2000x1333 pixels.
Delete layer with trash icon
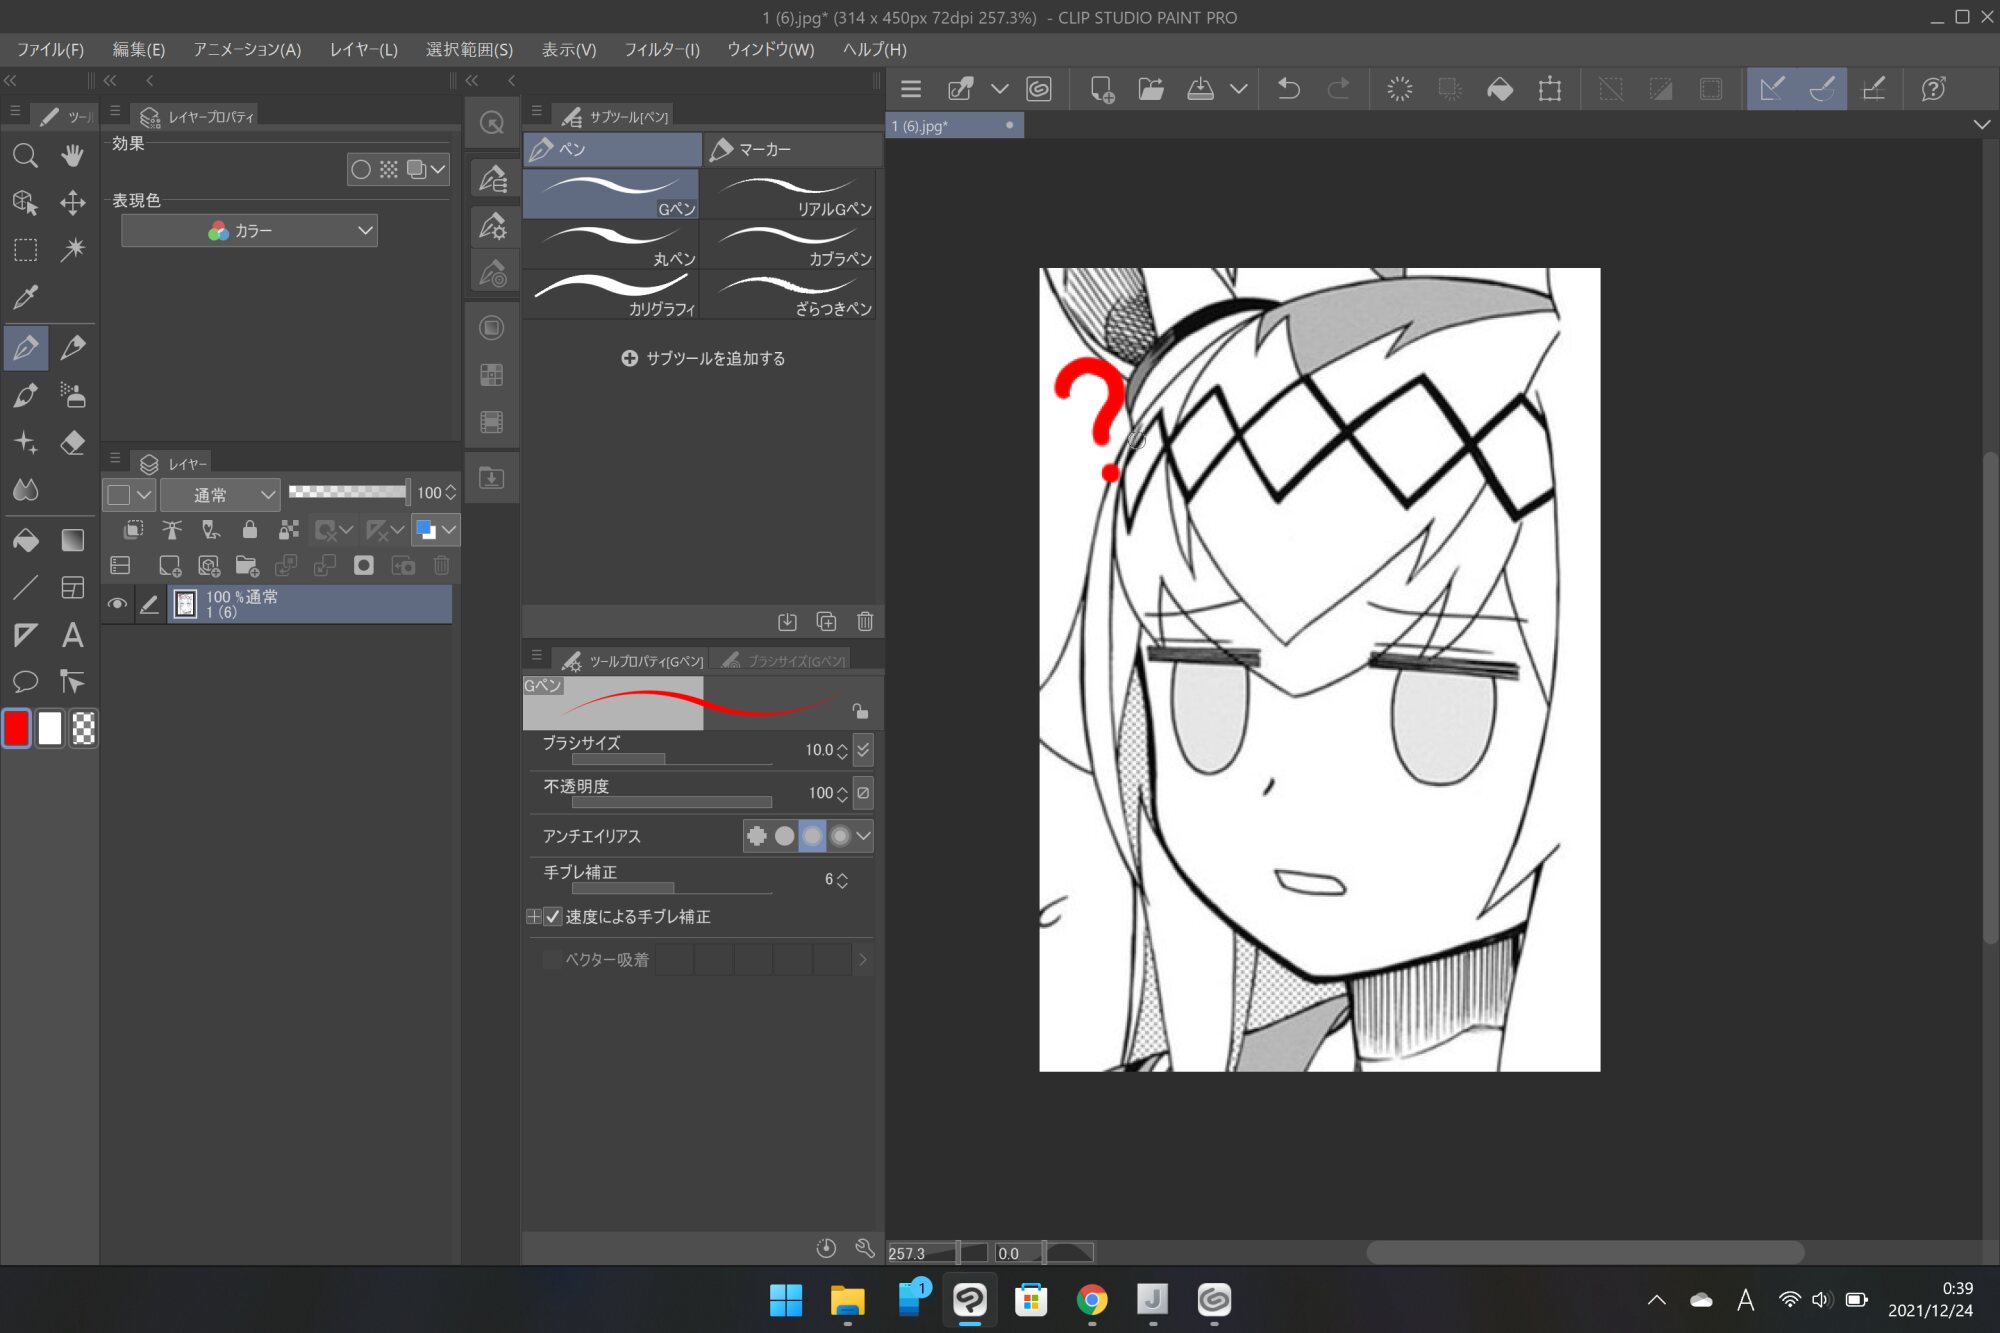(441, 566)
